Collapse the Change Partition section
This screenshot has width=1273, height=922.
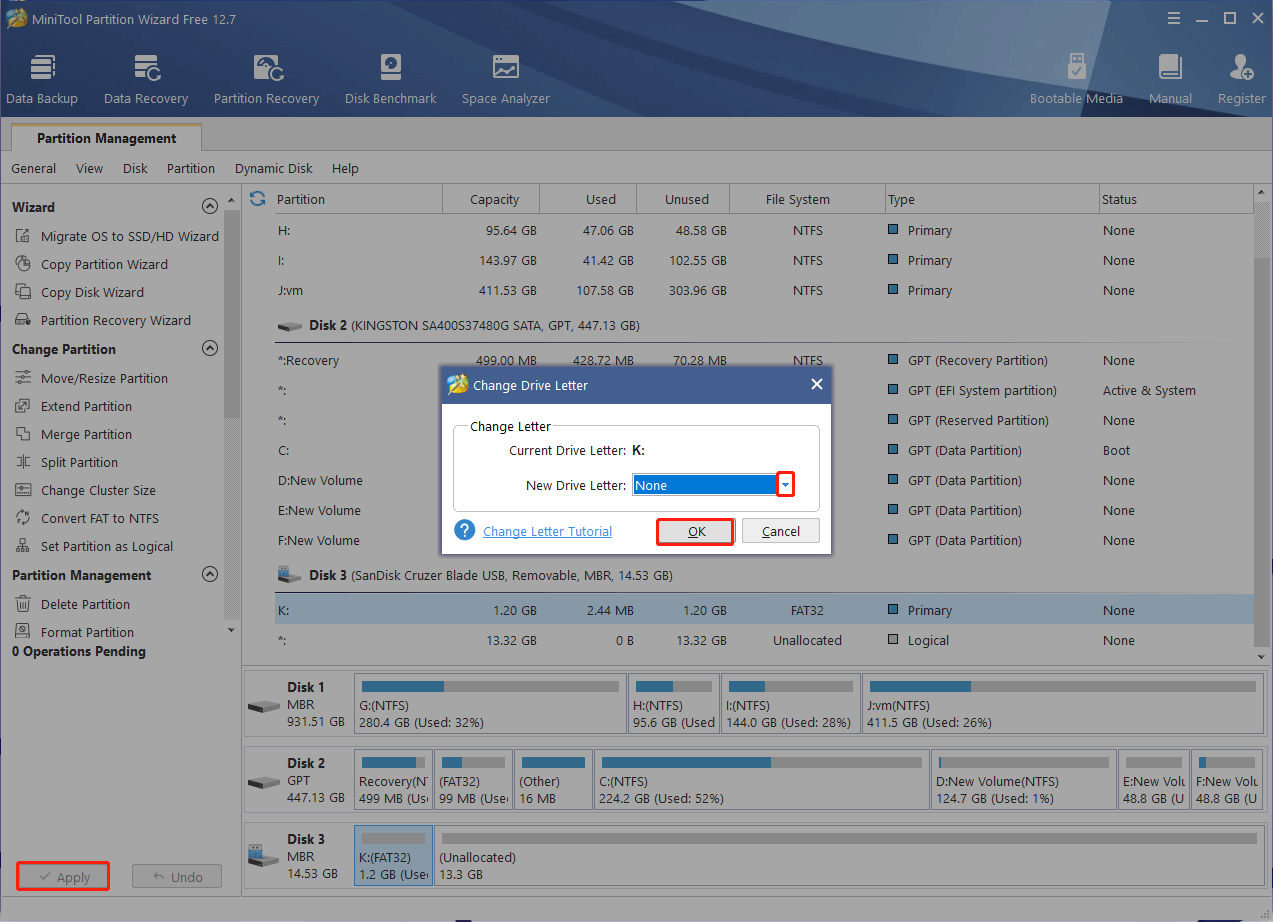coord(210,349)
